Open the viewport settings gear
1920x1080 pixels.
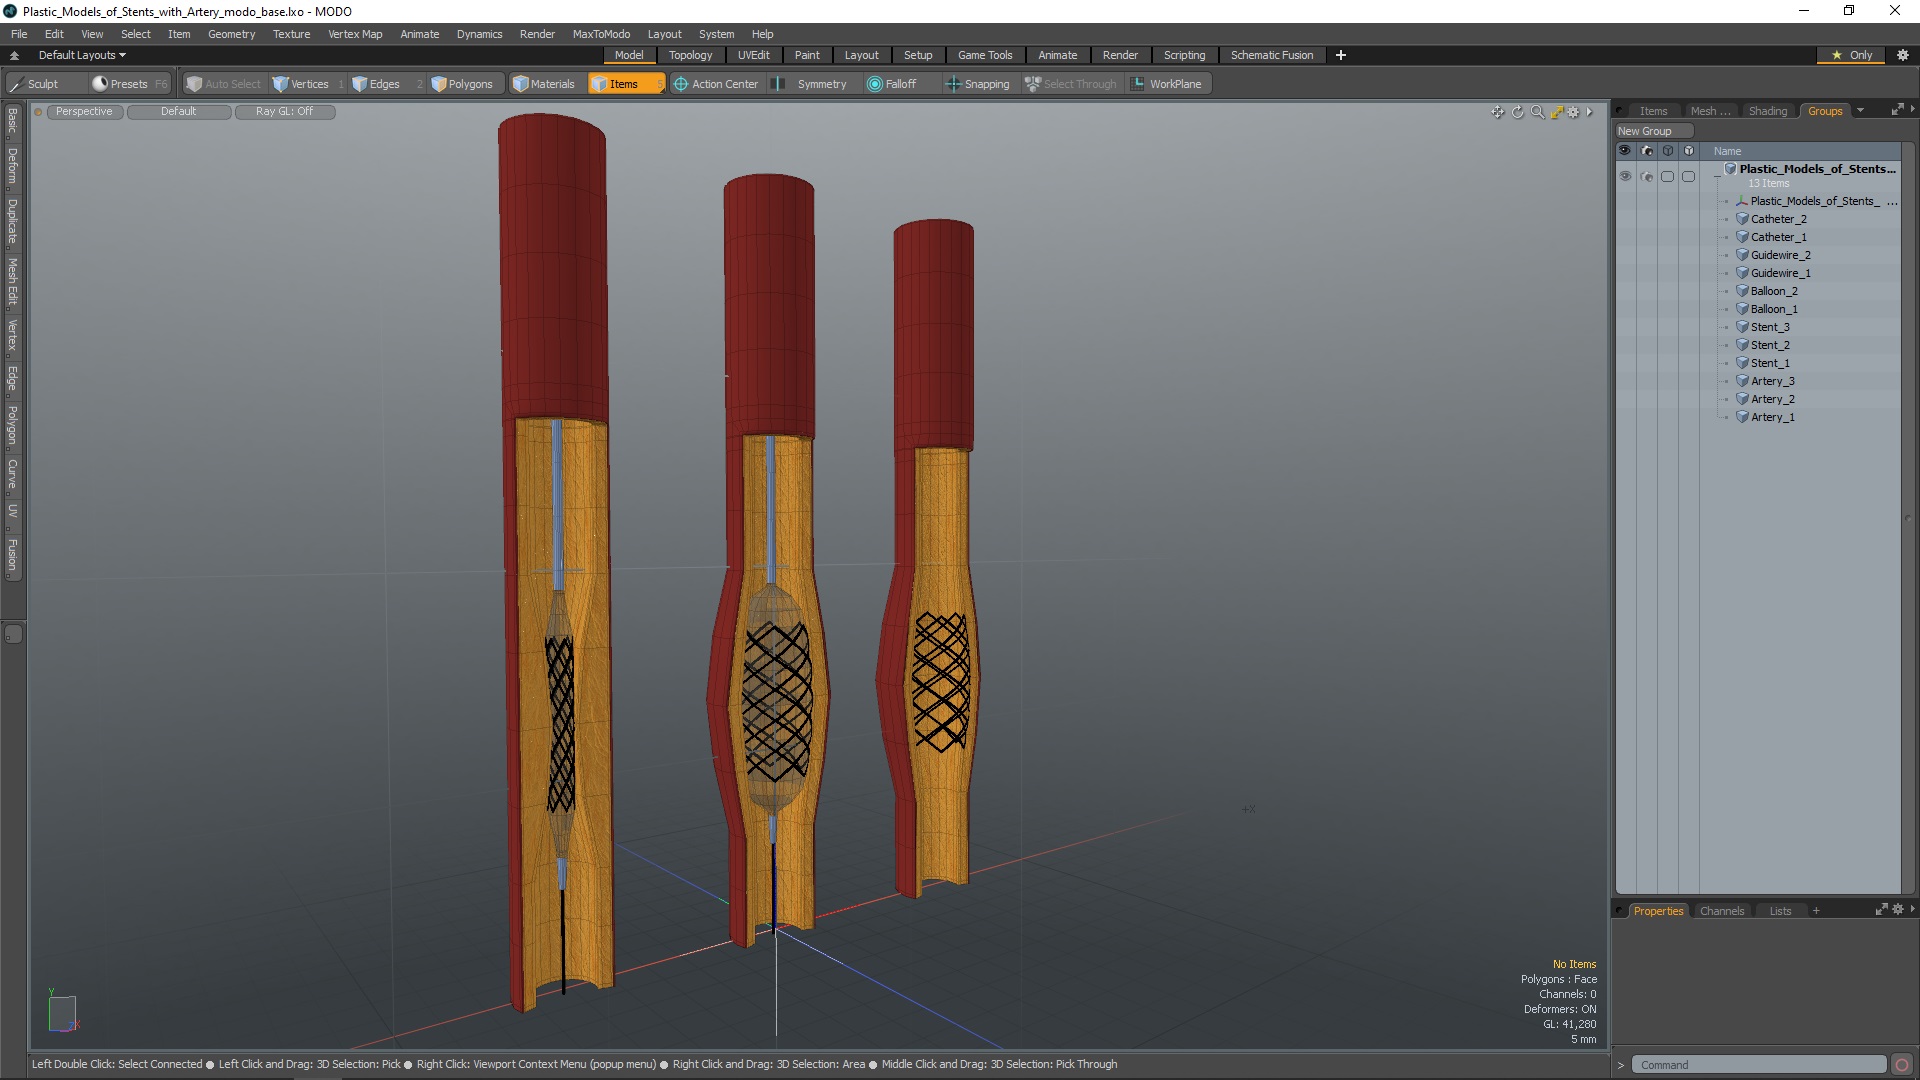[x=1574, y=112]
